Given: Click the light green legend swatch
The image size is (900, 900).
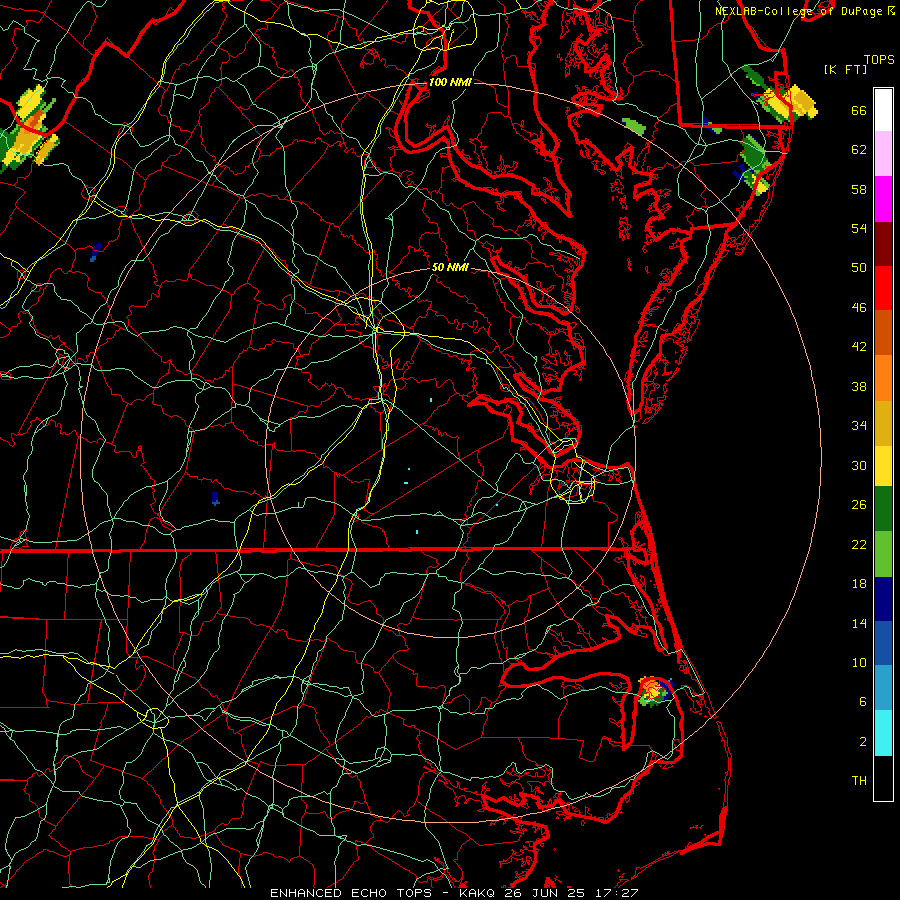Looking at the screenshot, I should click(x=883, y=554).
